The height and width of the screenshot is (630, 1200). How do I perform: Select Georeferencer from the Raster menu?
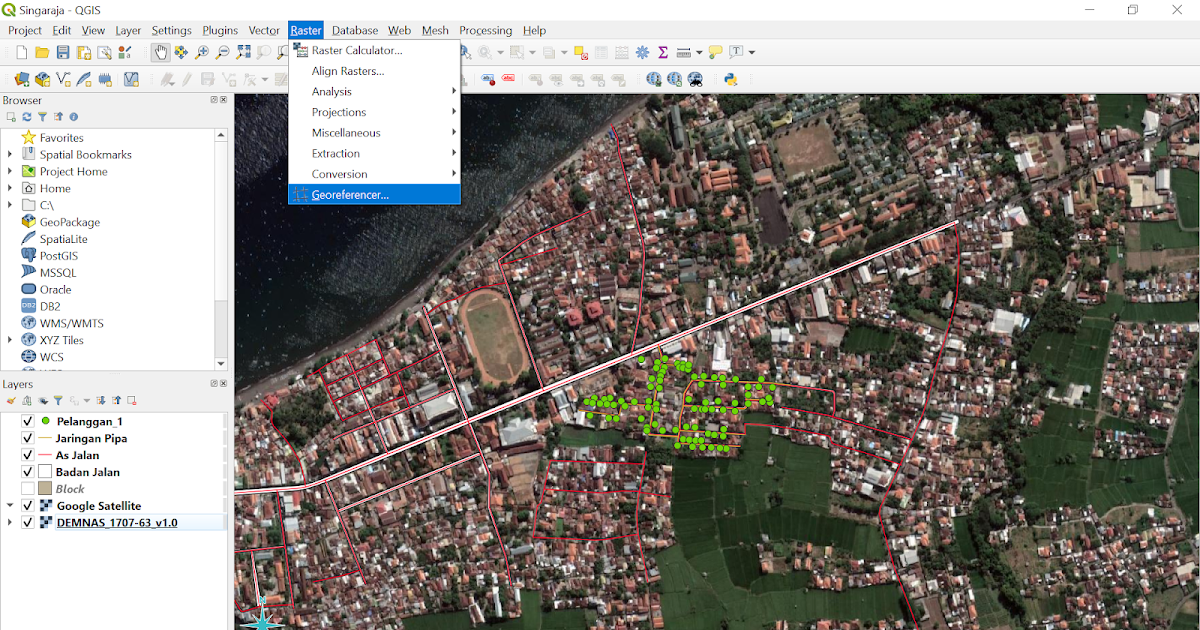(x=350, y=195)
